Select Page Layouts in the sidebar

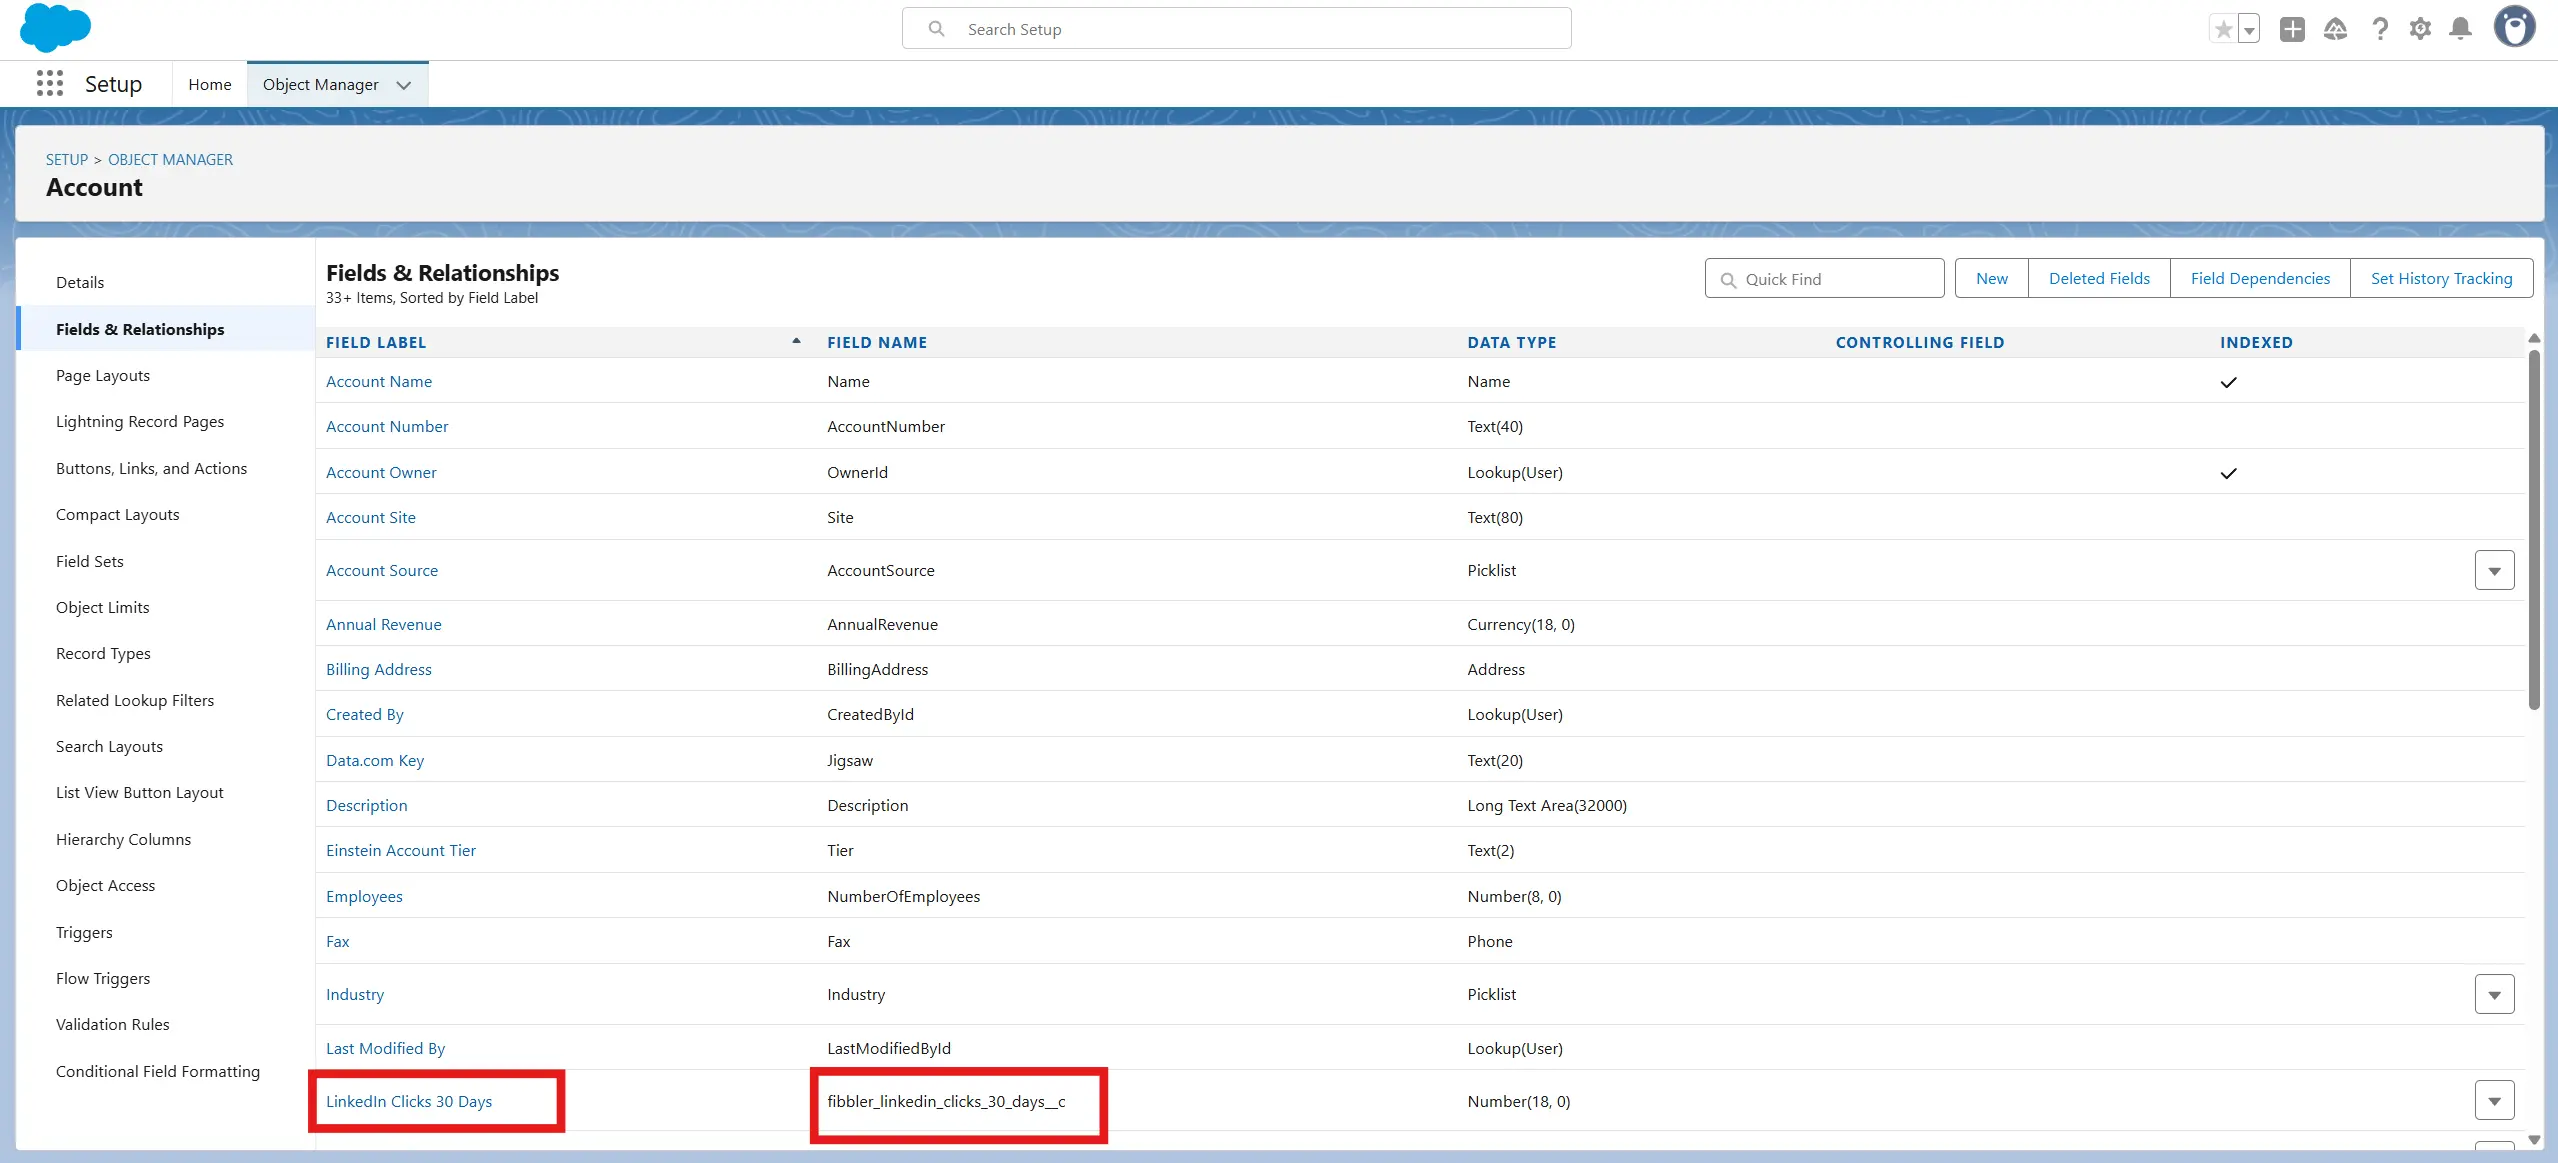click(x=103, y=376)
